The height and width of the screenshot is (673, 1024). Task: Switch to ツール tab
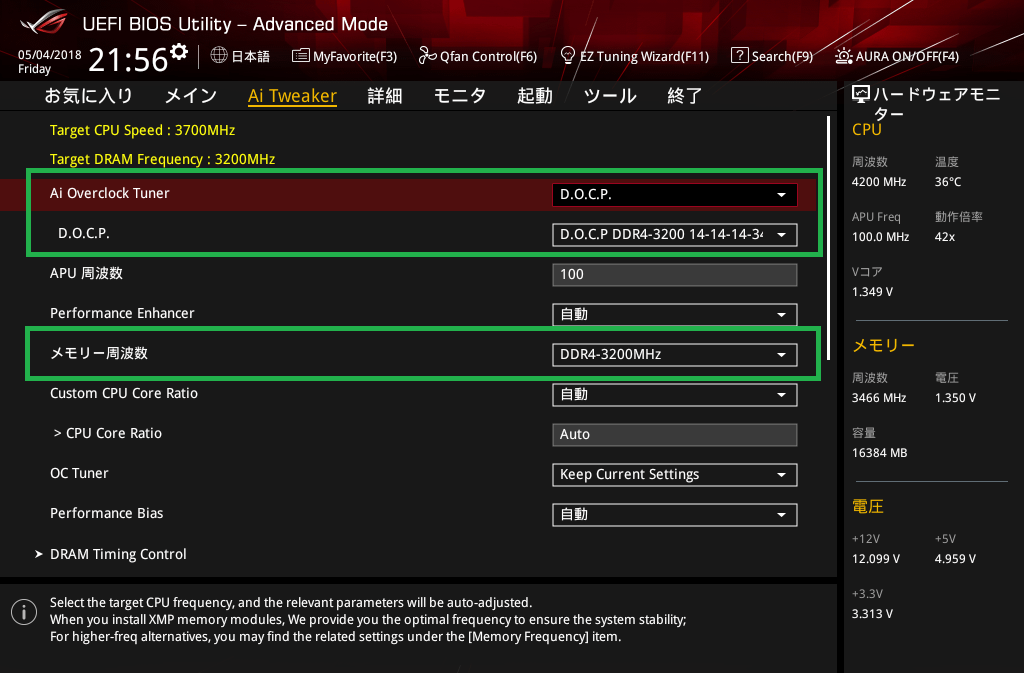pos(610,96)
